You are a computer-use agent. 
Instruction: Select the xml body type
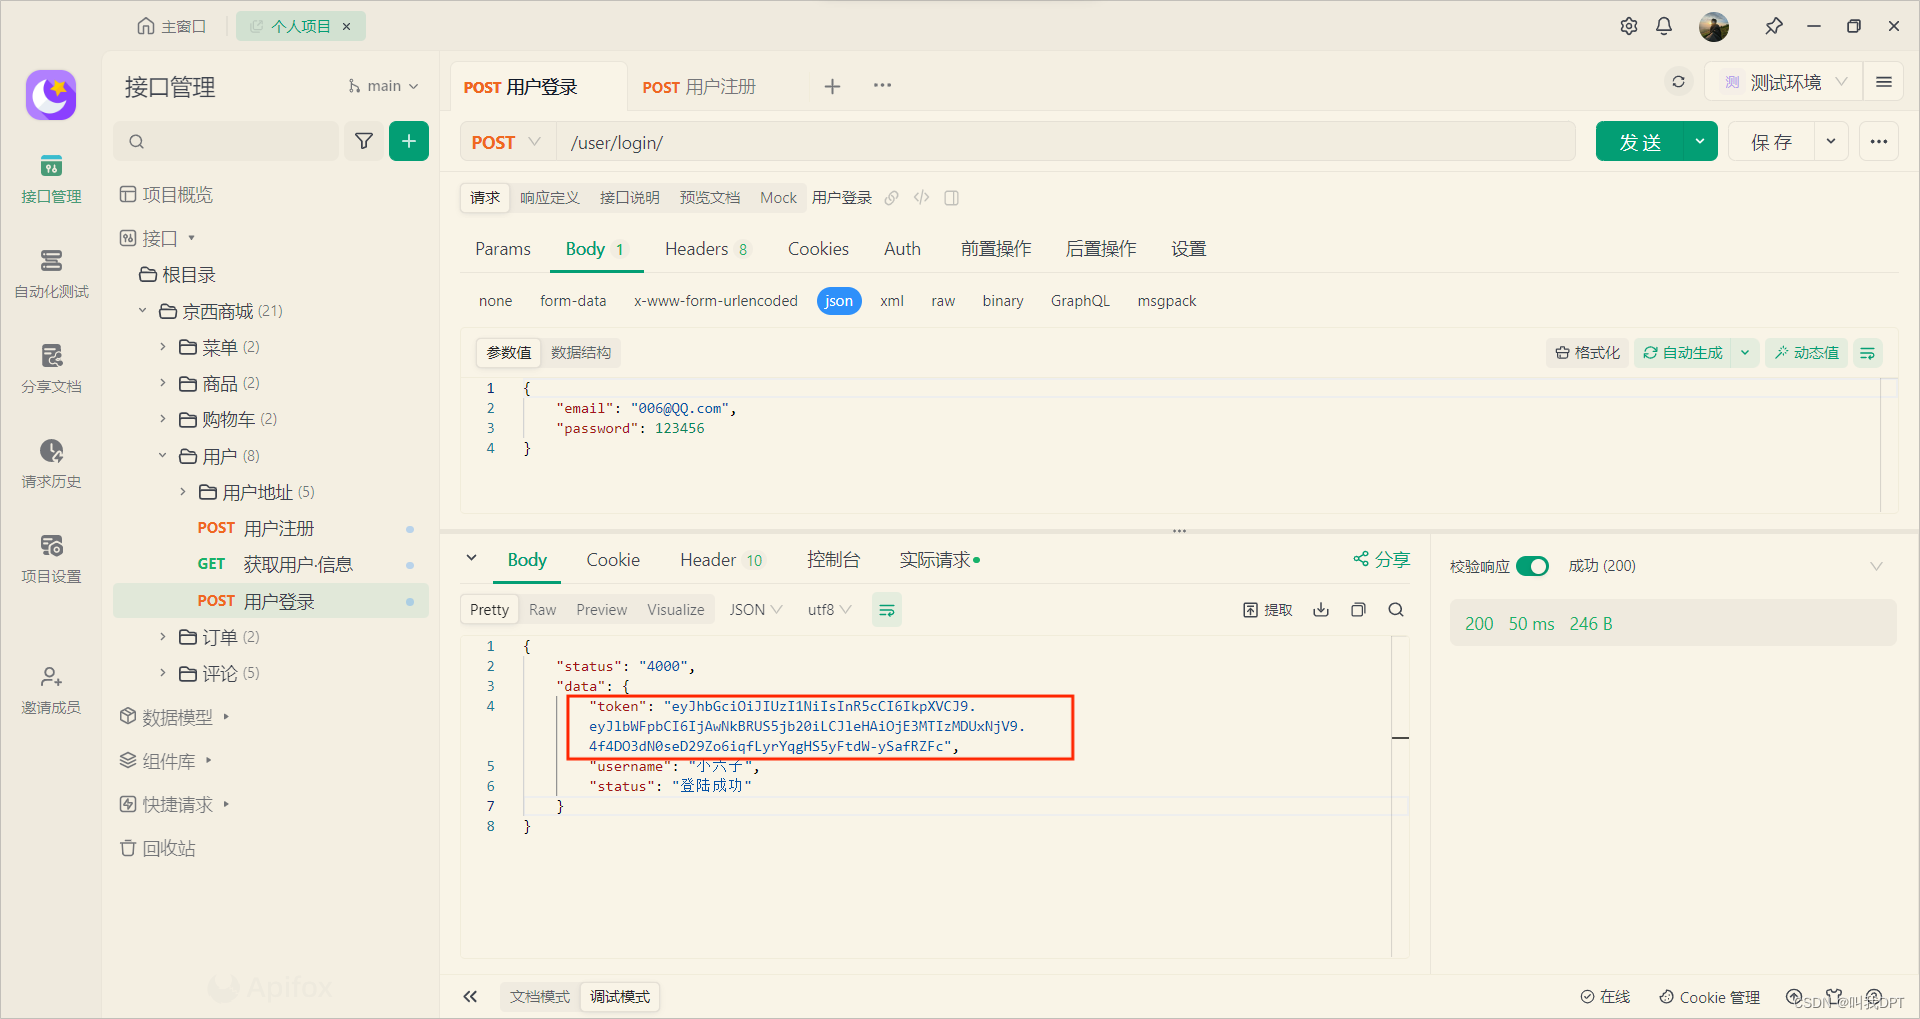[x=892, y=301]
